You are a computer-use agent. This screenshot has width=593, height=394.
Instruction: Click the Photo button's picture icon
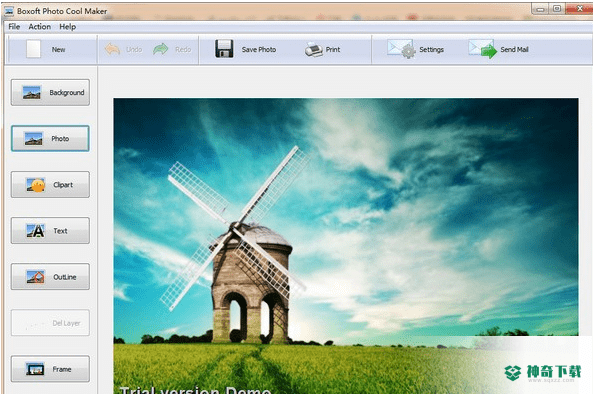coord(33,138)
